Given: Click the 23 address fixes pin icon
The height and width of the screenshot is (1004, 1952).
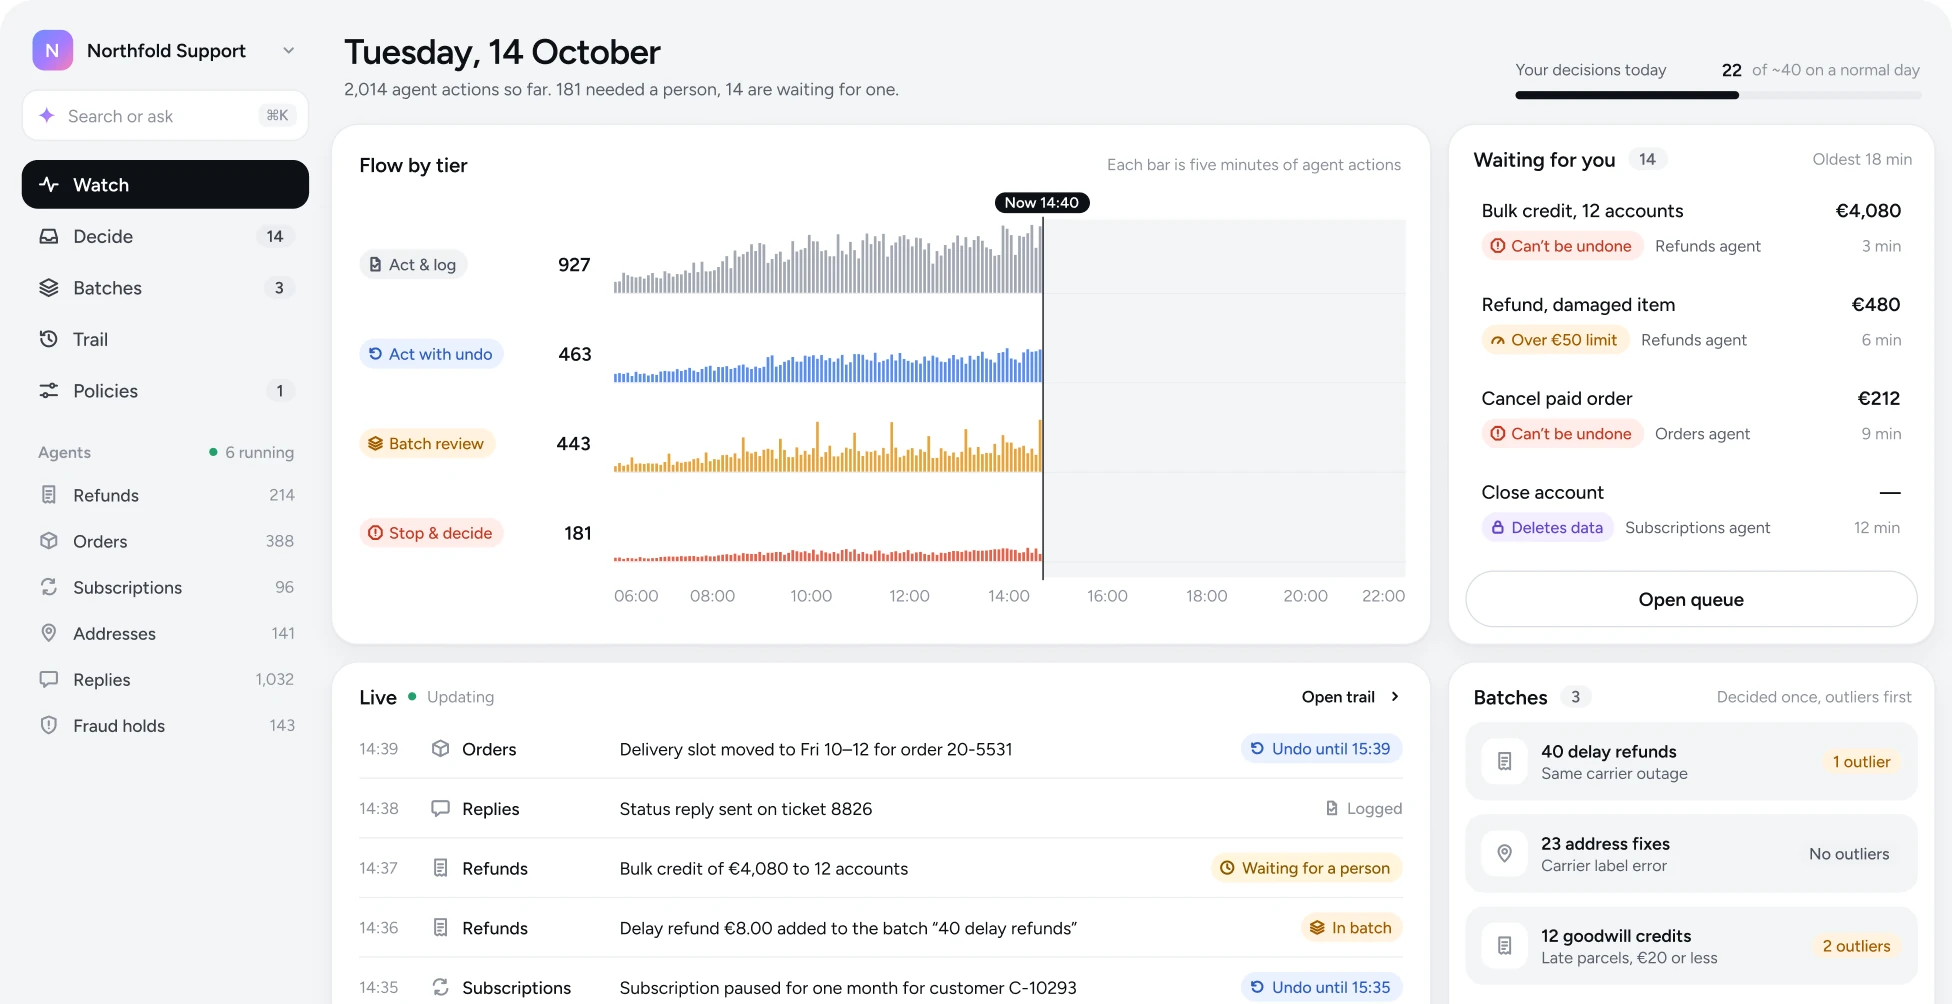Looking at the screenshot, I should coord(1504,854).
